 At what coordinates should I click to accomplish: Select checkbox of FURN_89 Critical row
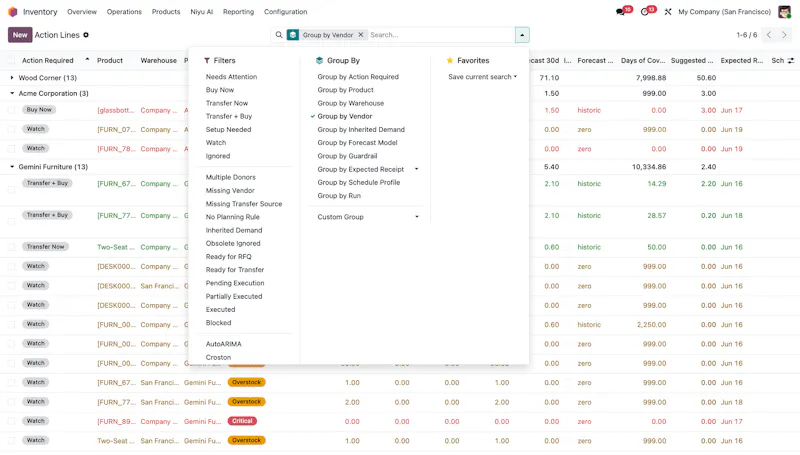(x=11, y=421)
